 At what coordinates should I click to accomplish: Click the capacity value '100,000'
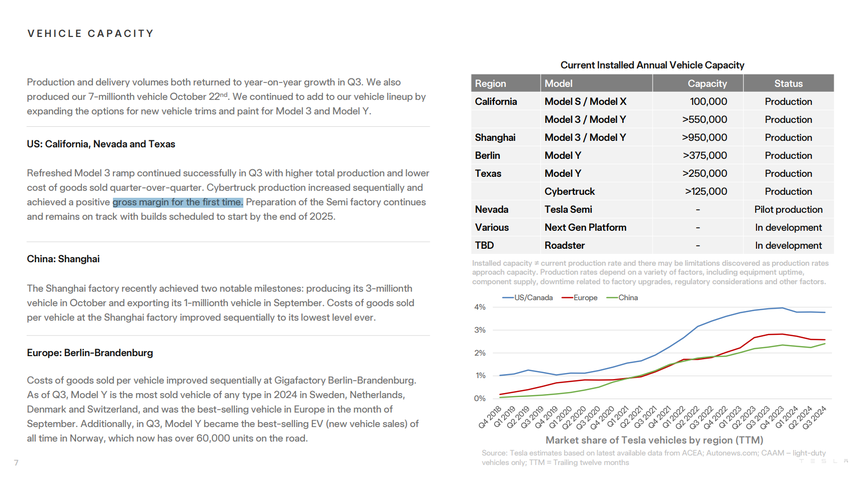click(x=709, y=102)
